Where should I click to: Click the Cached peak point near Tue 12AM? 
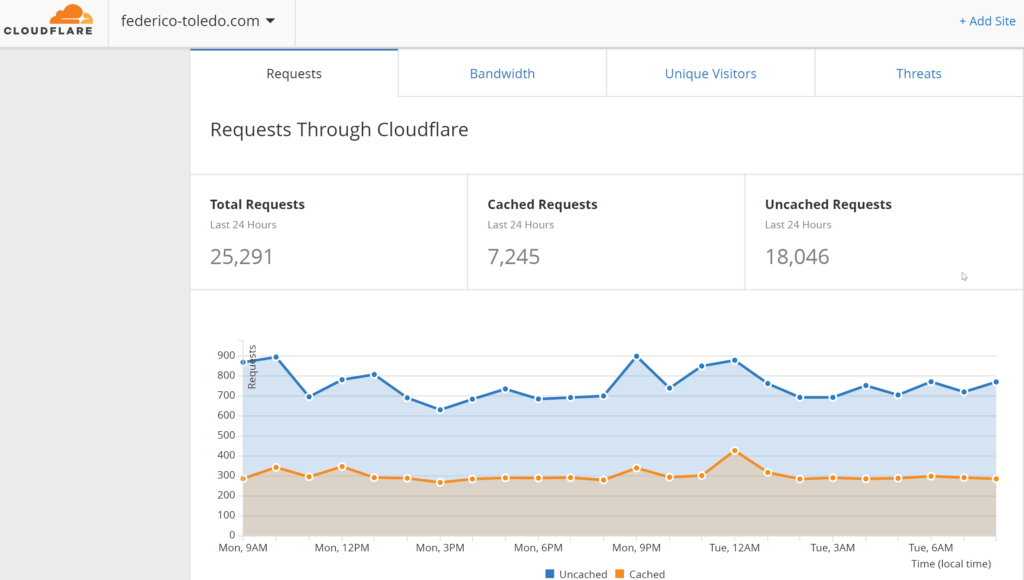(x=735, y=451)
